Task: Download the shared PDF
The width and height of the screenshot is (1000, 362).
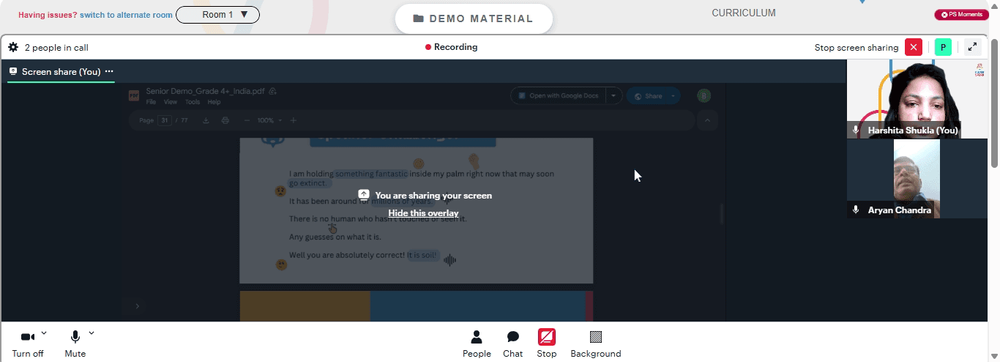Action: point(206,120)
